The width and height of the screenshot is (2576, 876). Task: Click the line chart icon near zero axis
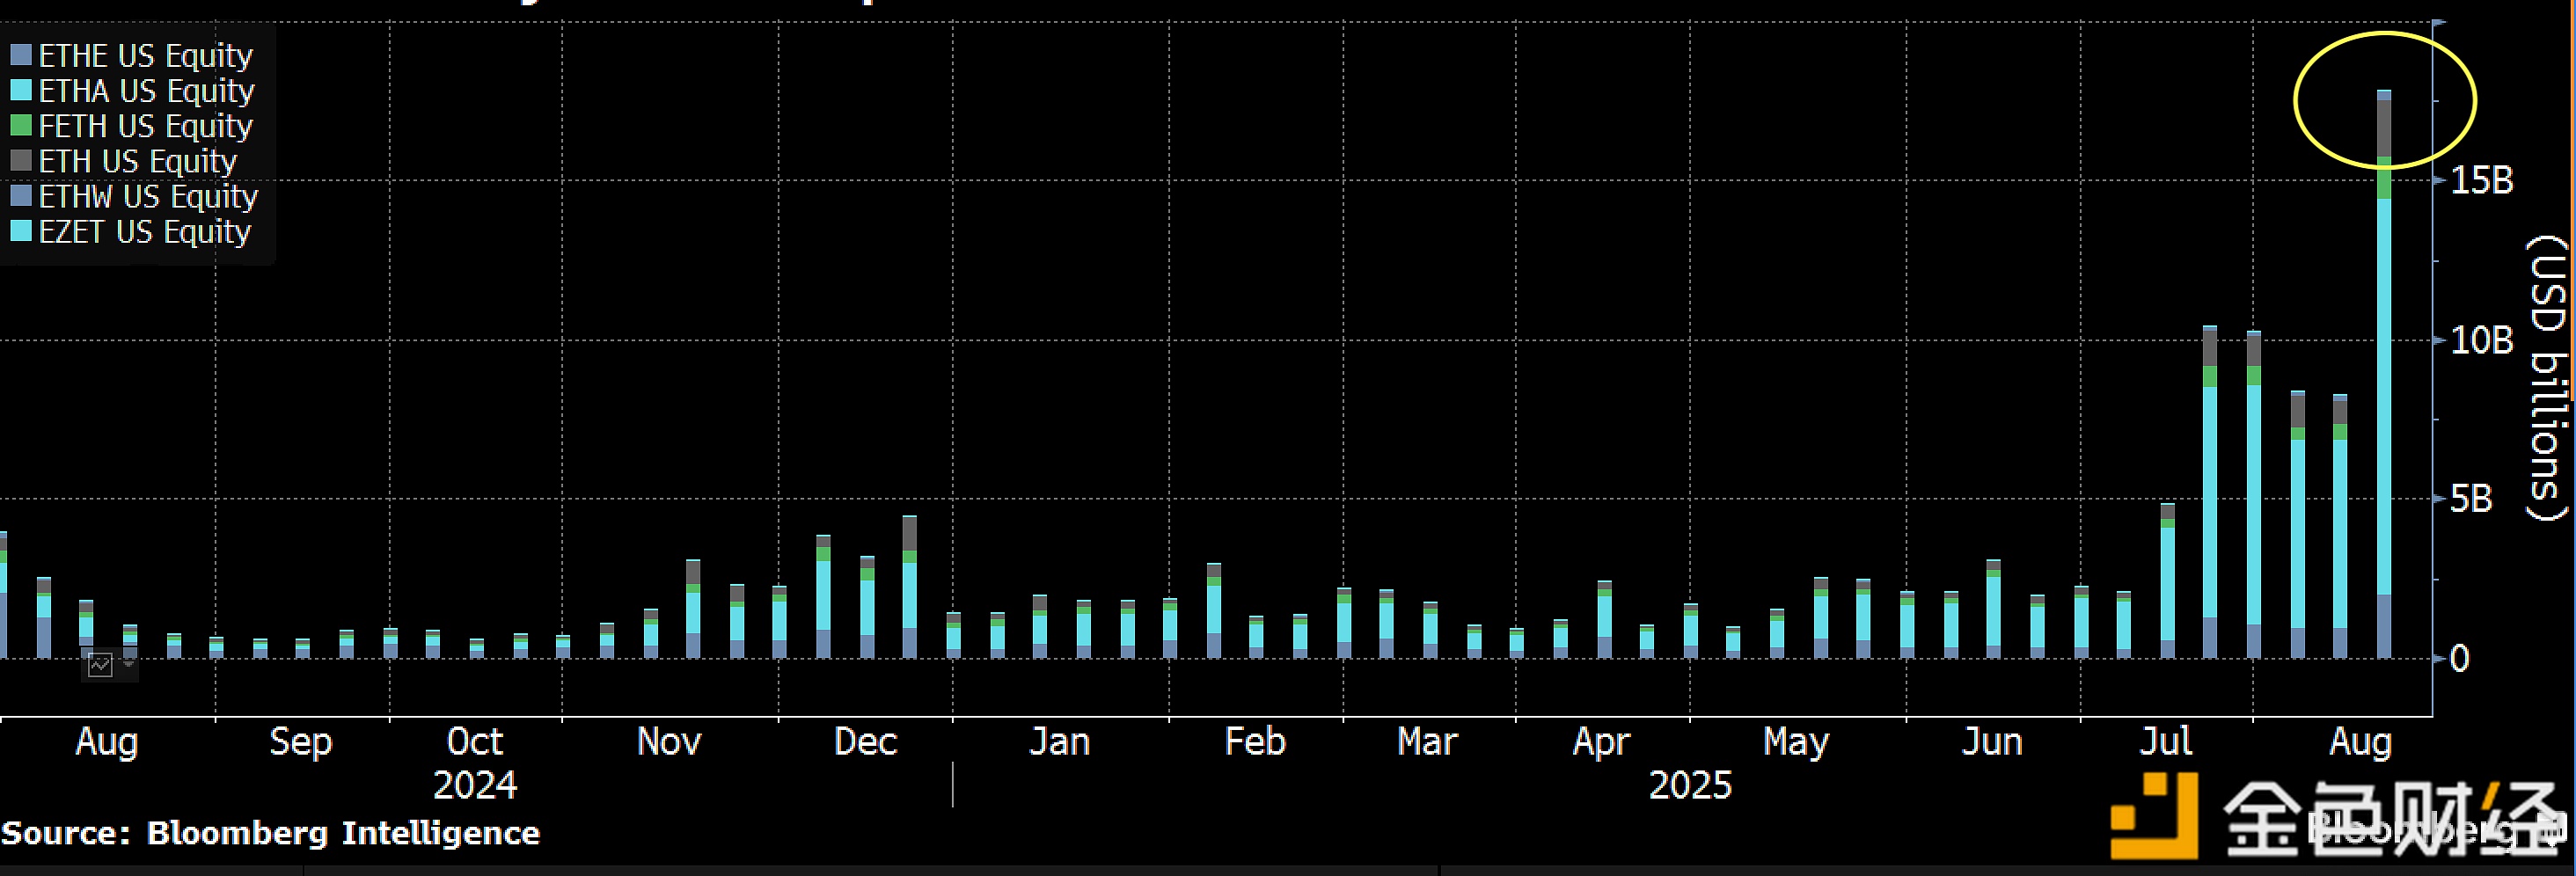[x=100, y=665]
